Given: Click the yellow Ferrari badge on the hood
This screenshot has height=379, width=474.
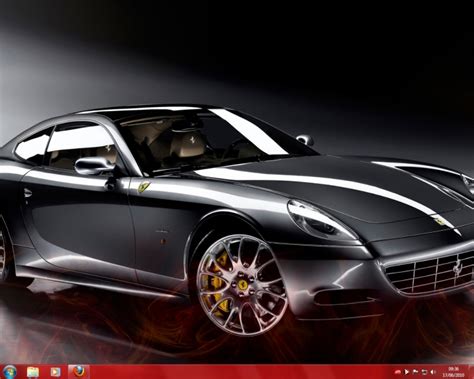Looking at the screenshot, I should click(437, 221).
